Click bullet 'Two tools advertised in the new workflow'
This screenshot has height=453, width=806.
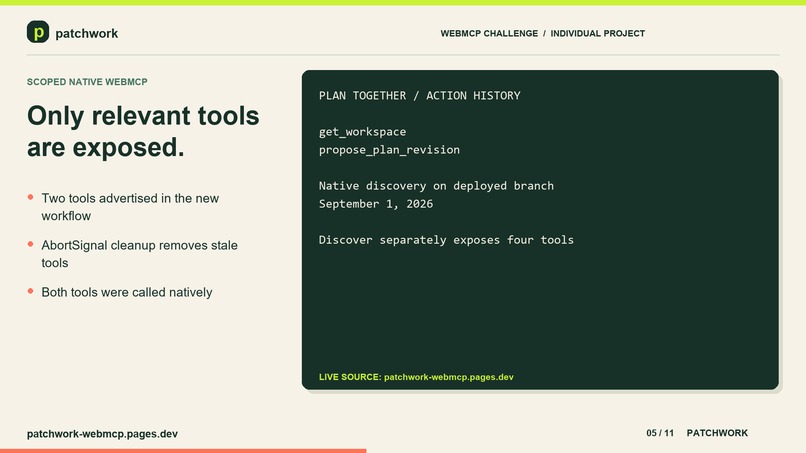pos(130,207)
